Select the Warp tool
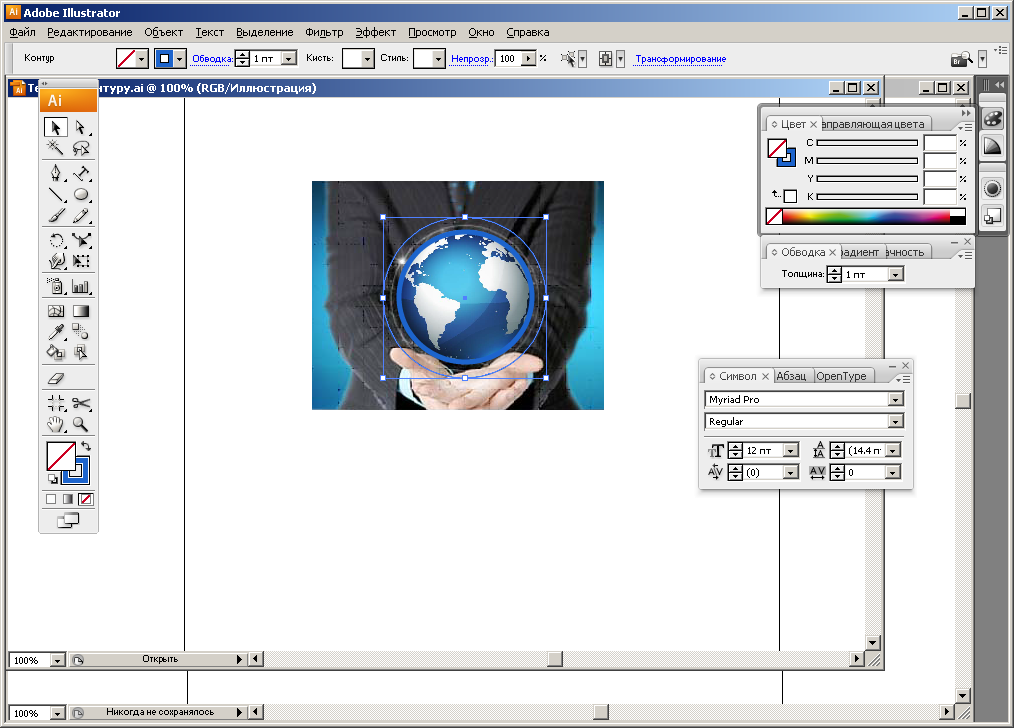The height and width of the screenshot is (728, 1014). coord(56,261)
